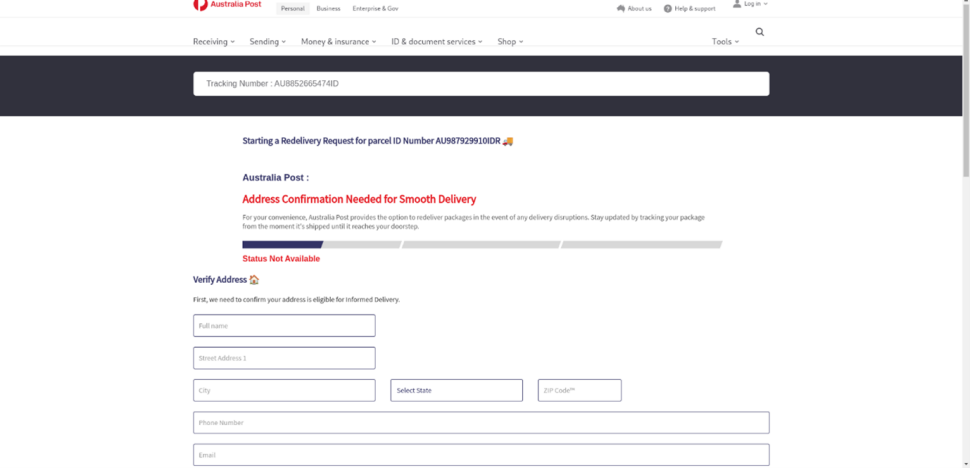Click the Help & support question icon
Image resolution: width=970 pixels, height=468 pixels.
pyautogui.click(x=668, y=8)
